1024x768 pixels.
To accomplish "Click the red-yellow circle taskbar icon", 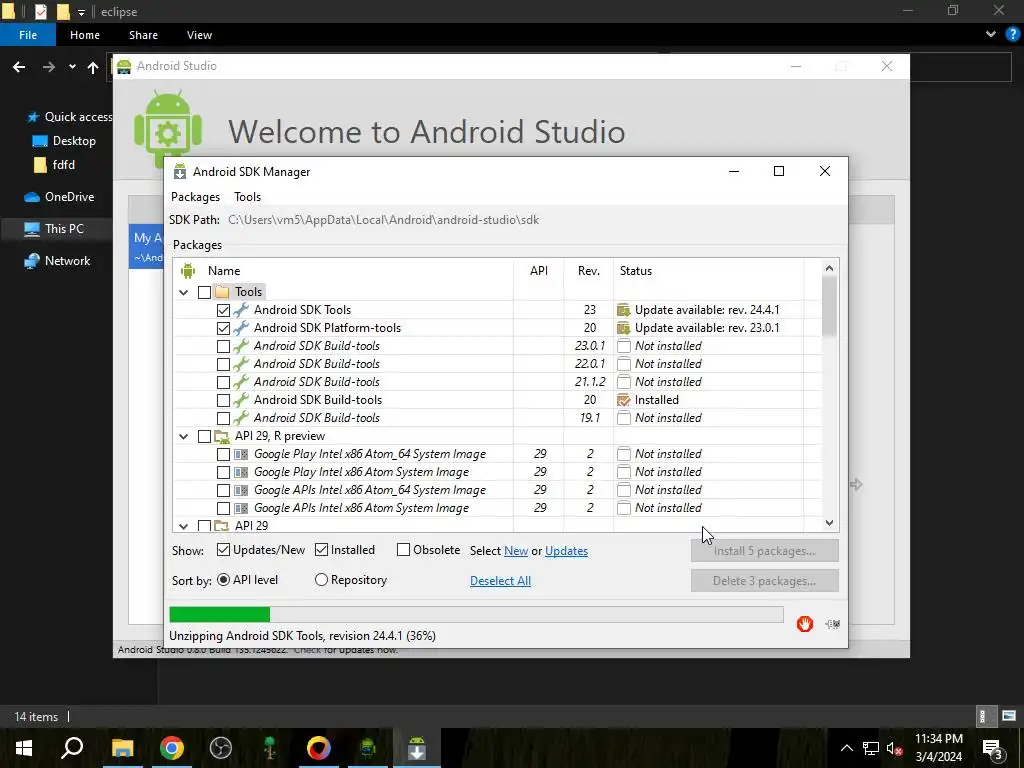I will 319,748.
